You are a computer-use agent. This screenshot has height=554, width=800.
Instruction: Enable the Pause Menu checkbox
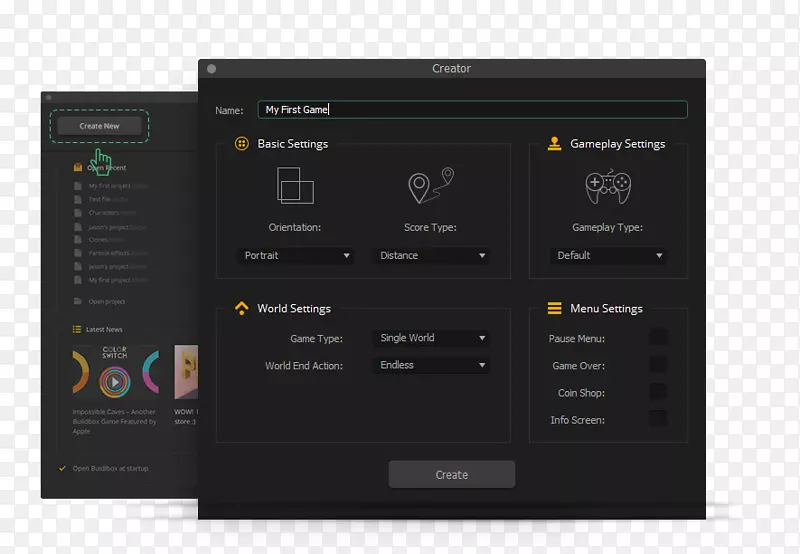coord(658,337)
